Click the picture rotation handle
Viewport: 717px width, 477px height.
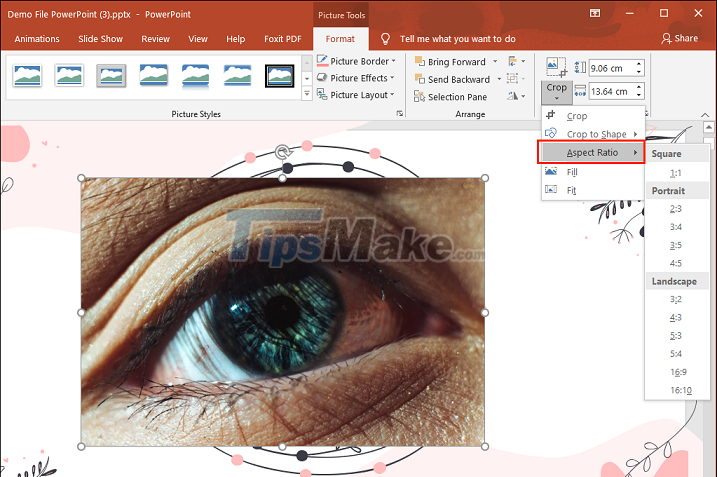[x=283, y=151]
